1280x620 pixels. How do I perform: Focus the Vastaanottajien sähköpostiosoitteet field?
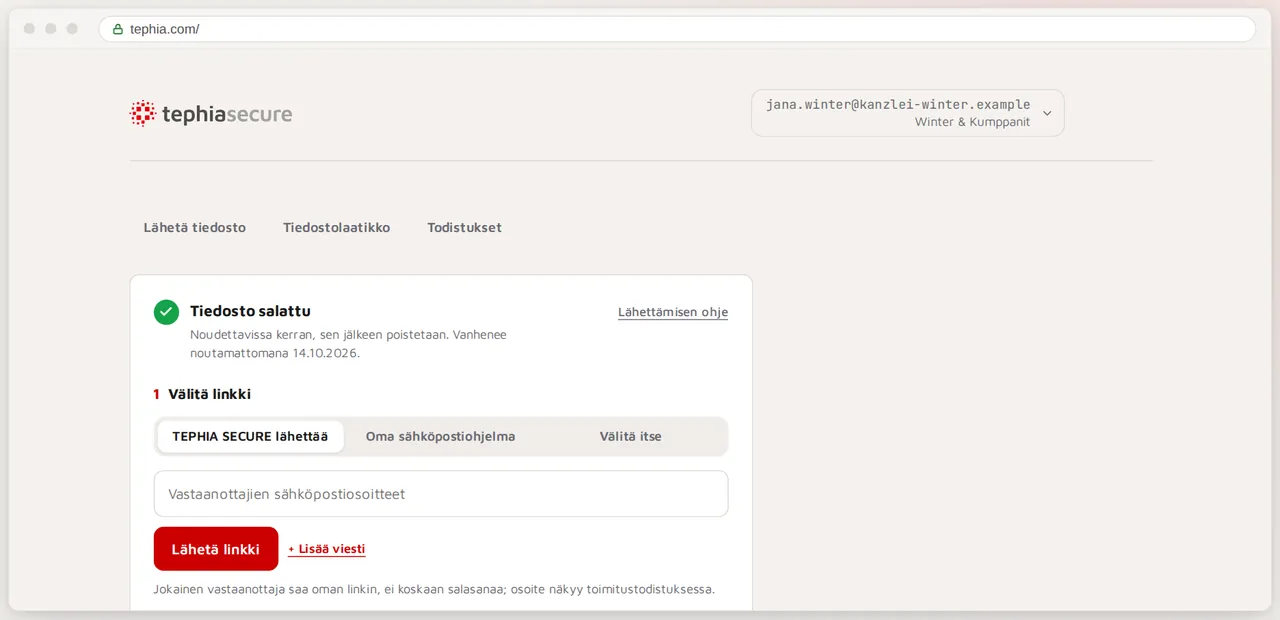[x=441, y=494]
